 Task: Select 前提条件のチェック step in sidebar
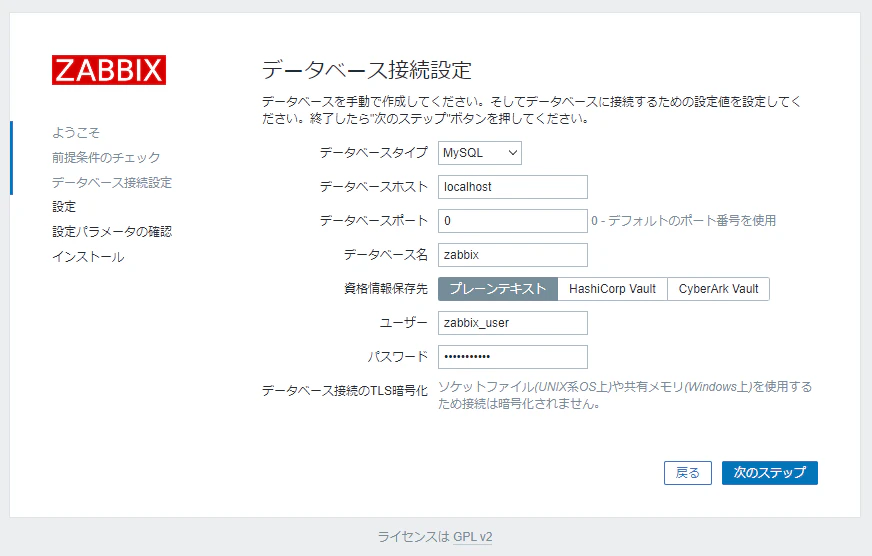[x=106, y=157]
